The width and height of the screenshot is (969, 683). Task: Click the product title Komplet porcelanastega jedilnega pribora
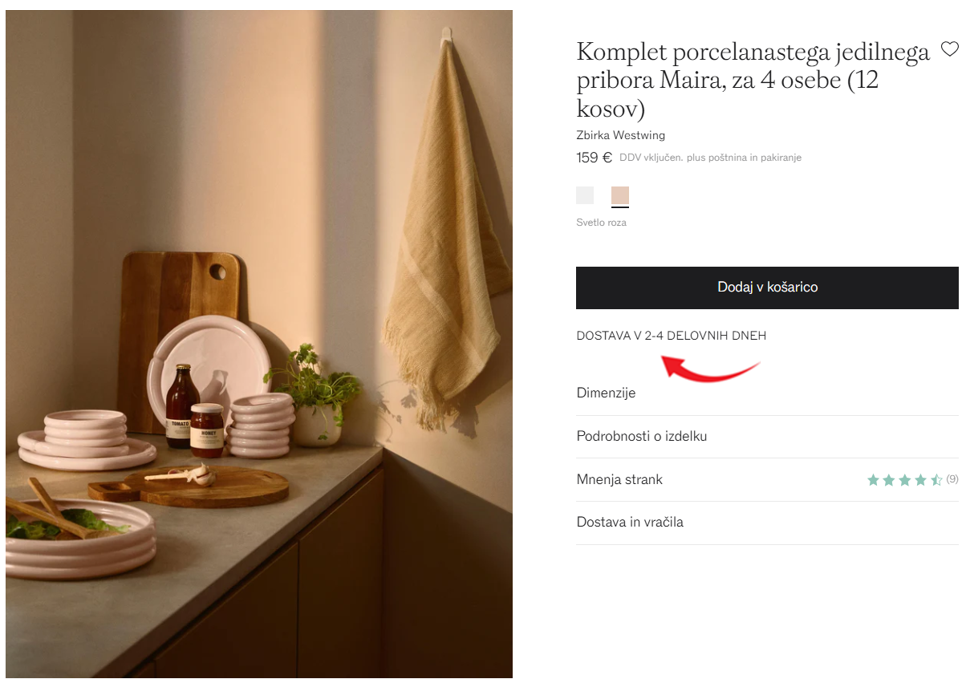pyautogui.click(x=753, y=80)
